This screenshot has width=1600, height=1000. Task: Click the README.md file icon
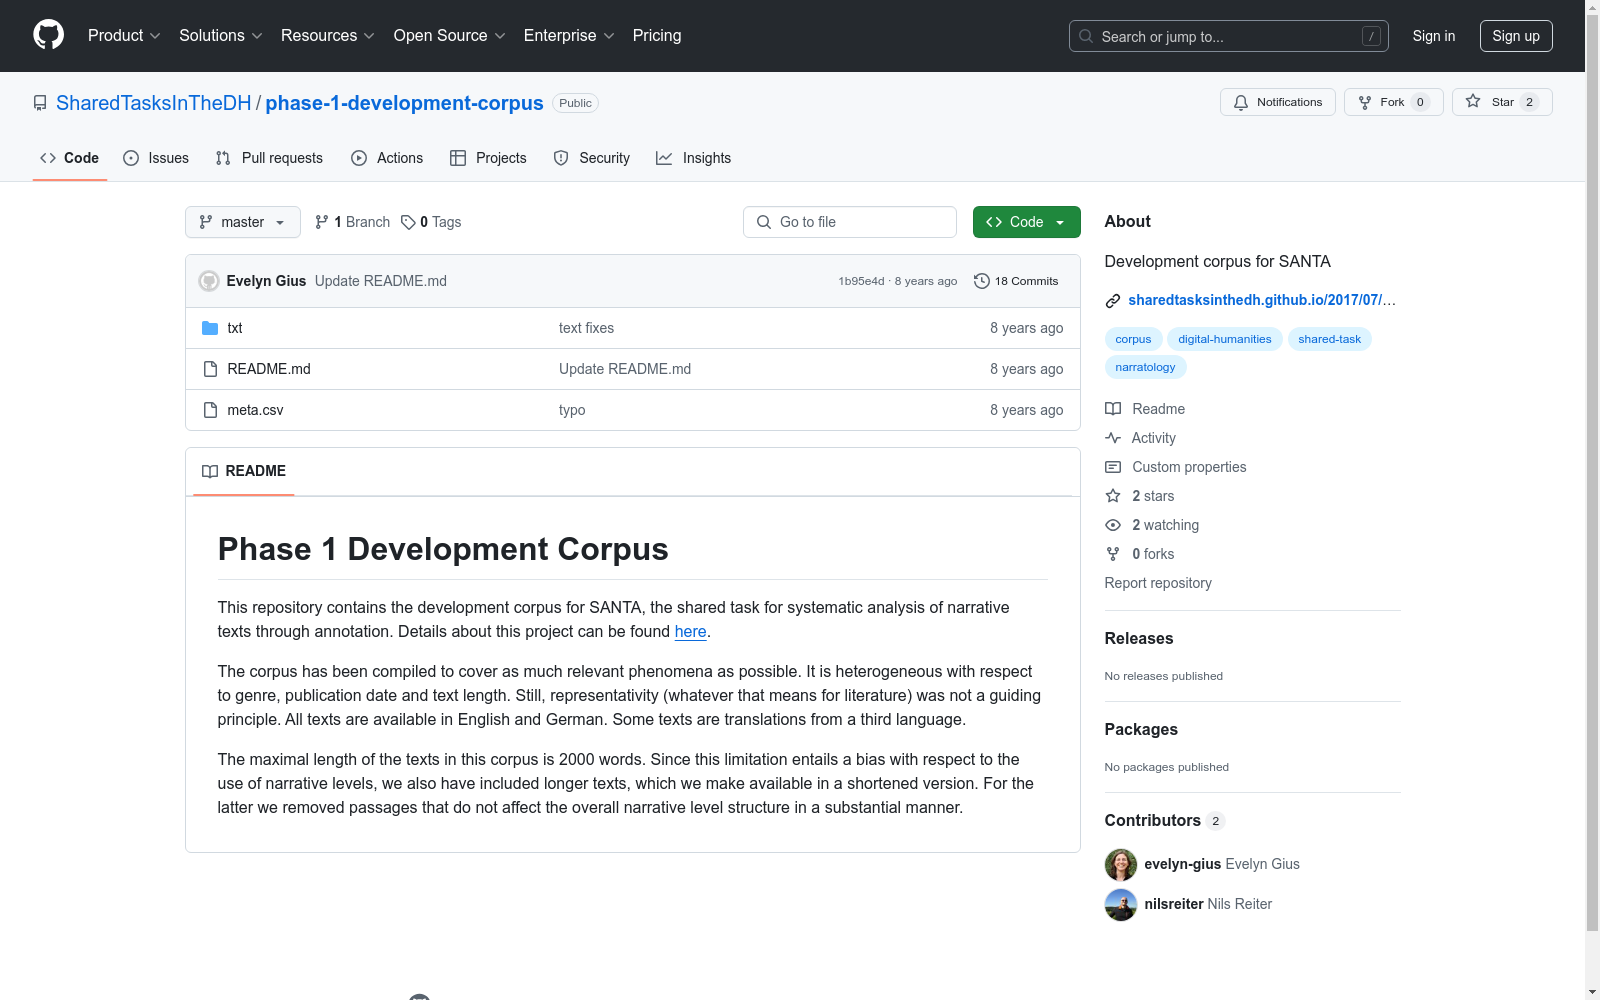click(210, 369)
